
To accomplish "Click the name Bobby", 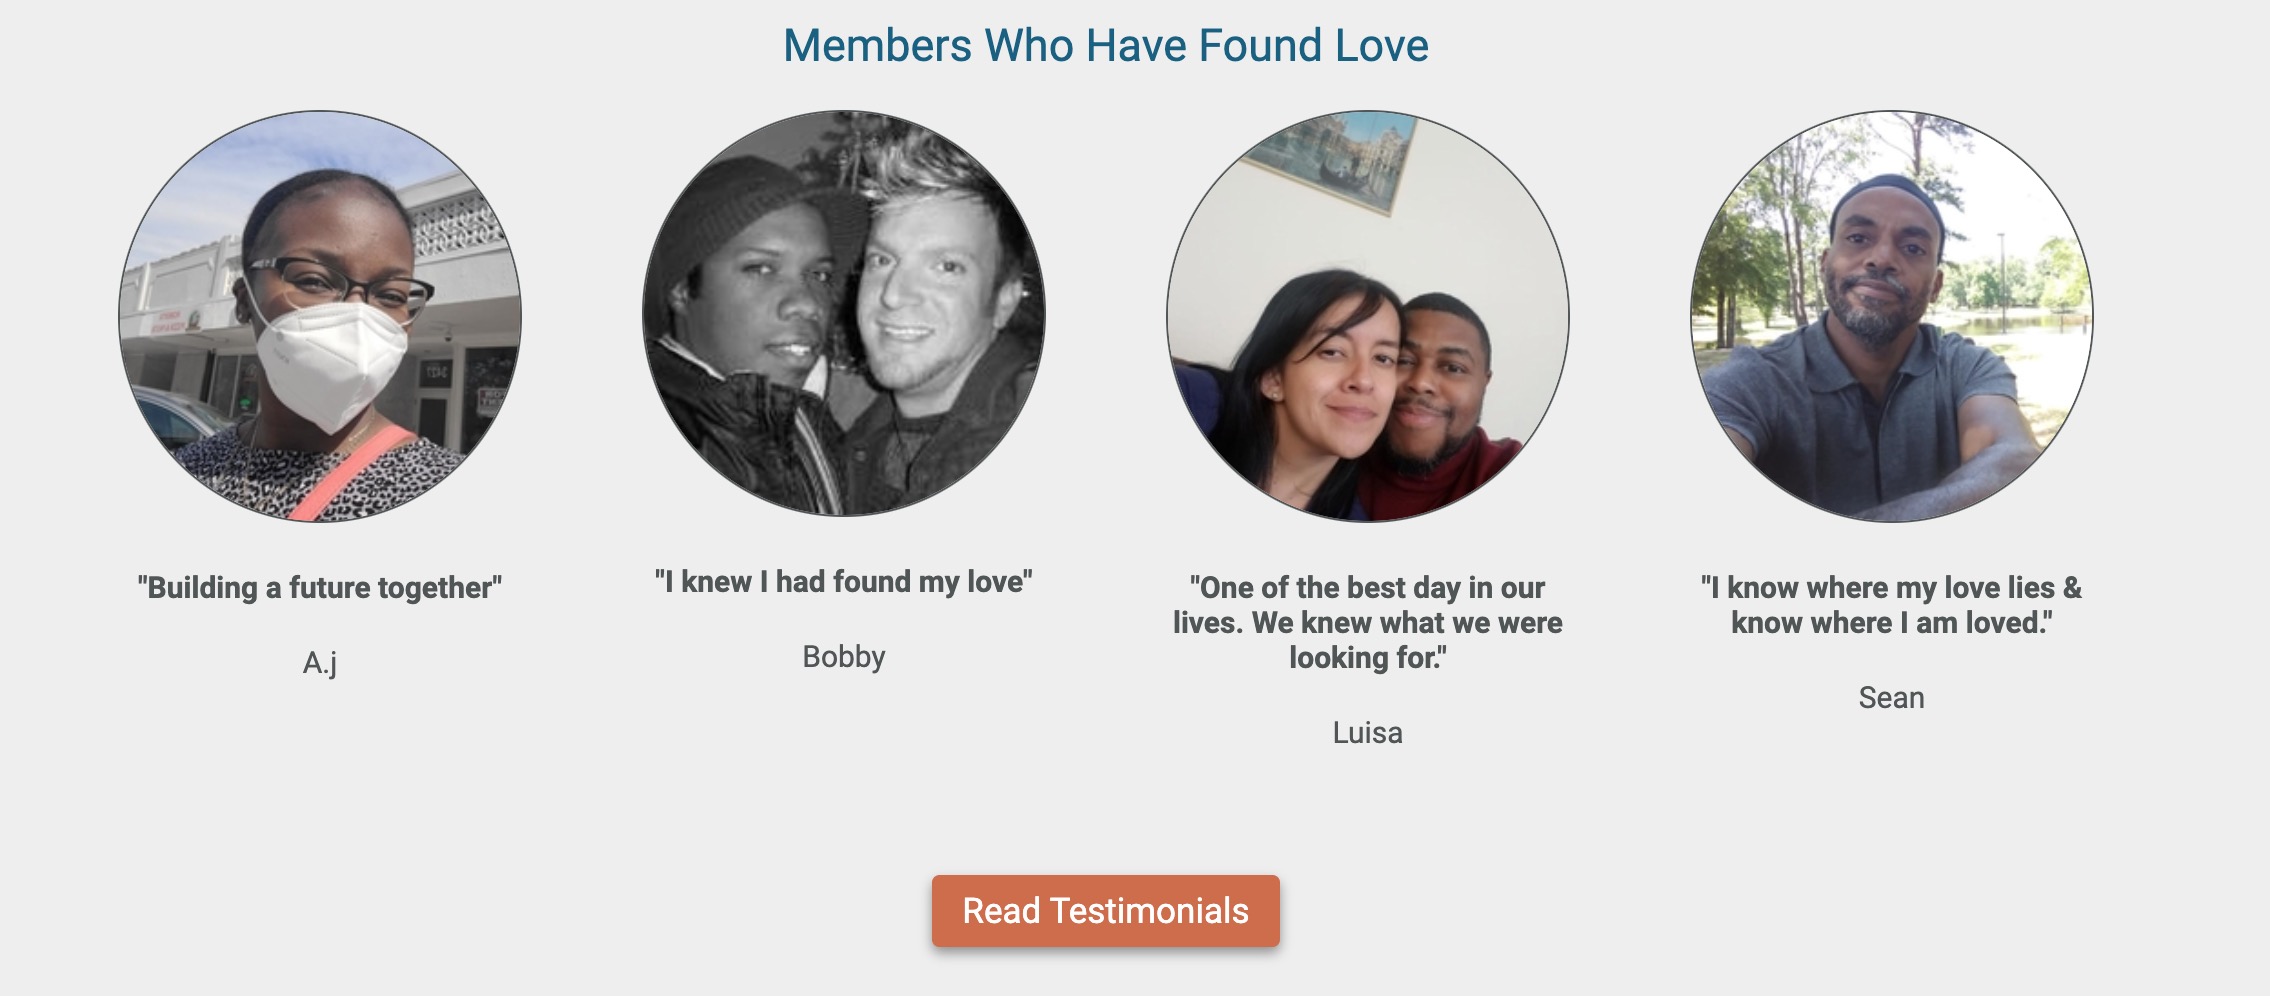I will coord(844,657).
